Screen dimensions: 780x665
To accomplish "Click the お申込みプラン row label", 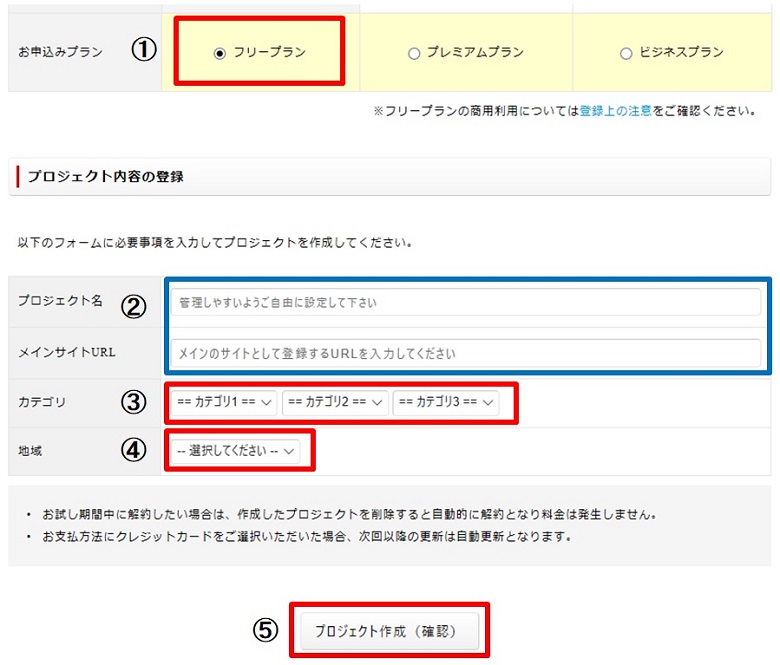I will click(x=60, y=52).
